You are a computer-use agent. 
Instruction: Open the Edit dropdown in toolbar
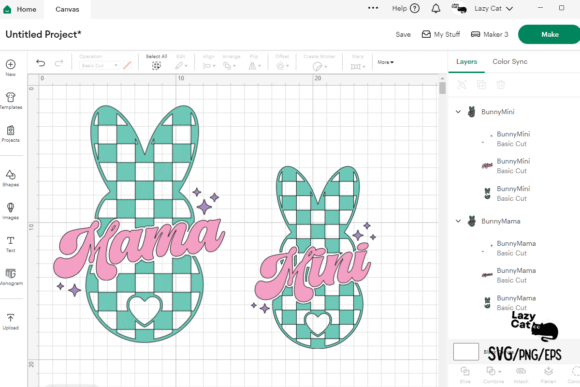181,66
